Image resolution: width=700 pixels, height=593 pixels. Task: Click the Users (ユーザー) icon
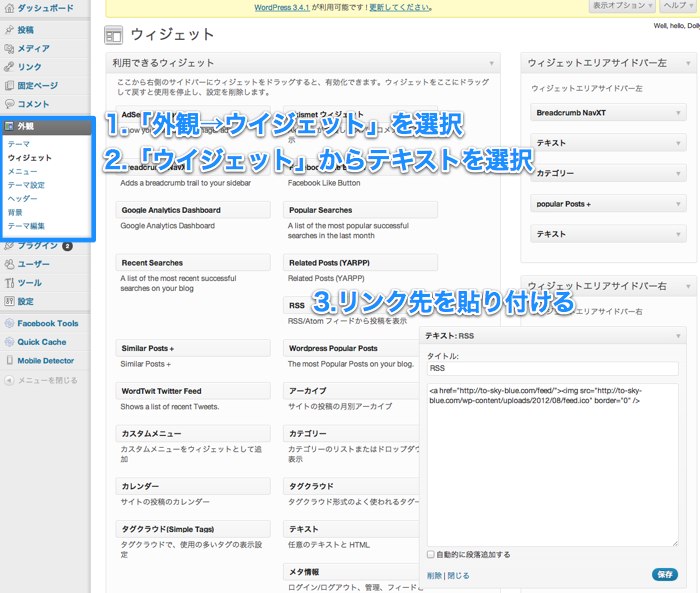(x=9, y=264)
